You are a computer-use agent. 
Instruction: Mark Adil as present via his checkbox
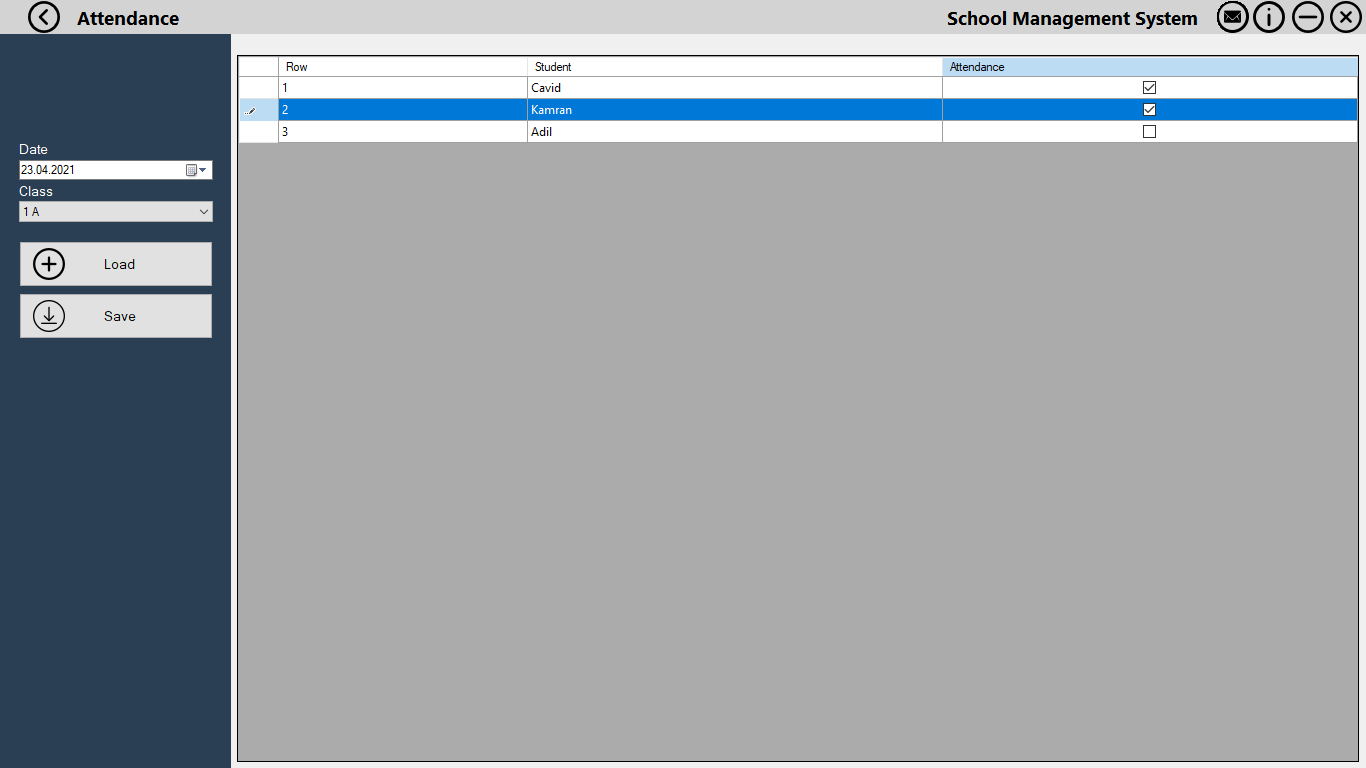tap(1149, 131)
